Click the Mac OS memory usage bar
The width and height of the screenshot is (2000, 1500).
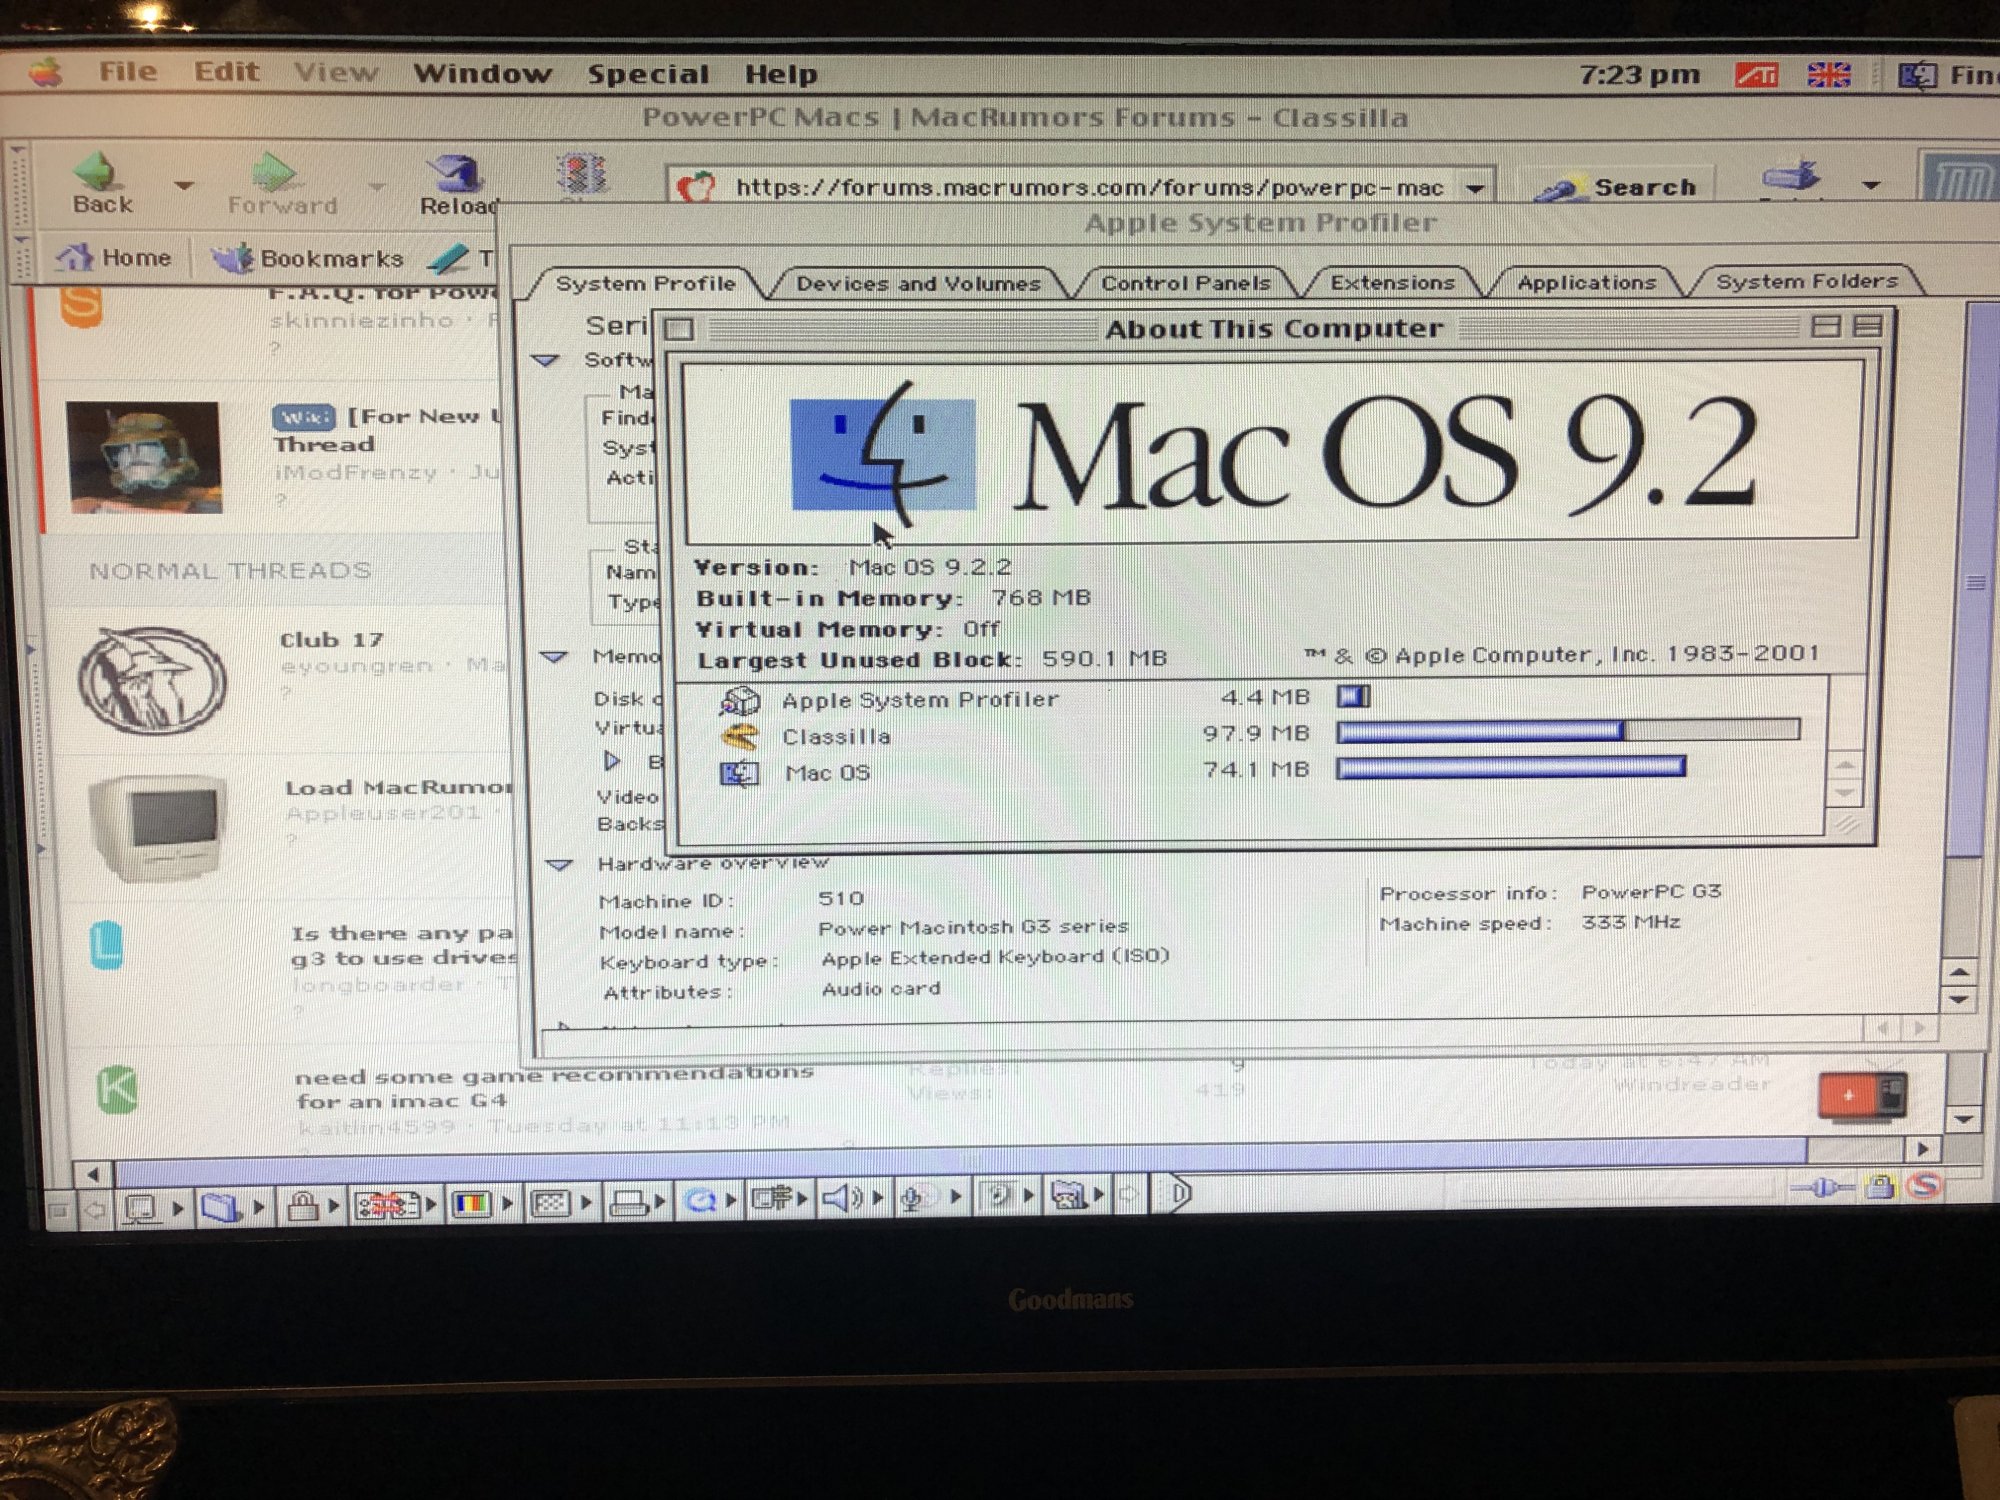(1510, 768)
